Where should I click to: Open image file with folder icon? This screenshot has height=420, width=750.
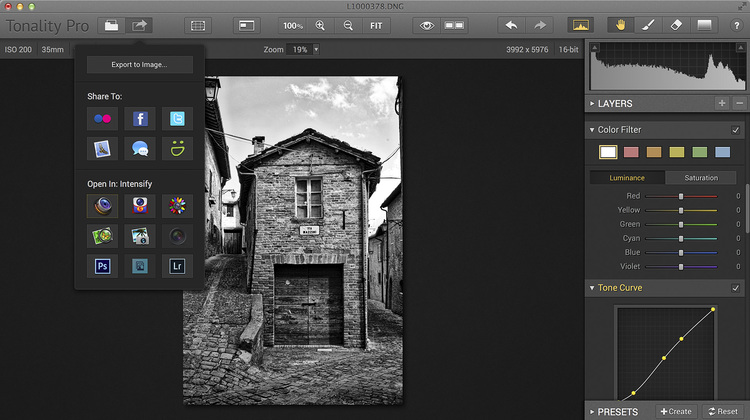111,25
